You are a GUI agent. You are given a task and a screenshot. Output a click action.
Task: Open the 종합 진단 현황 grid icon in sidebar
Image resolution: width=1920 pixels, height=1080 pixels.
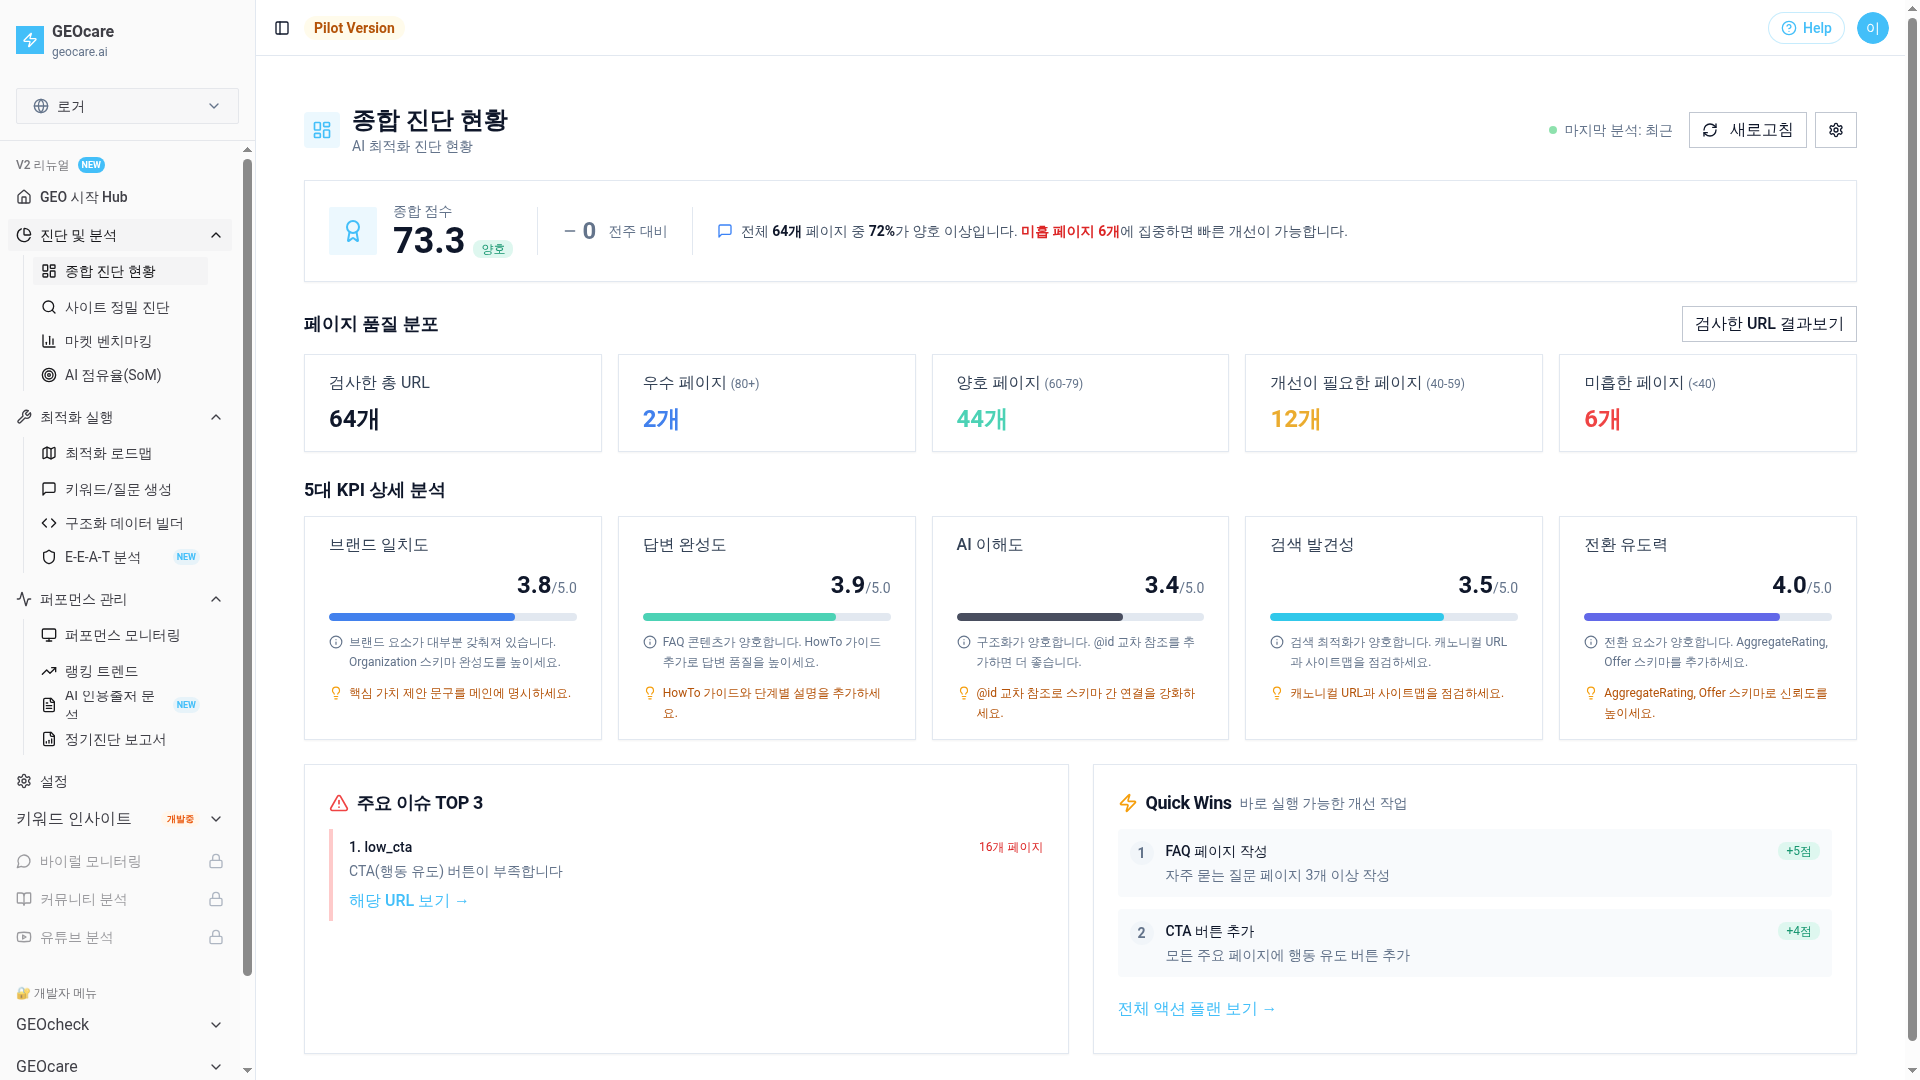(x=48, y=270)
